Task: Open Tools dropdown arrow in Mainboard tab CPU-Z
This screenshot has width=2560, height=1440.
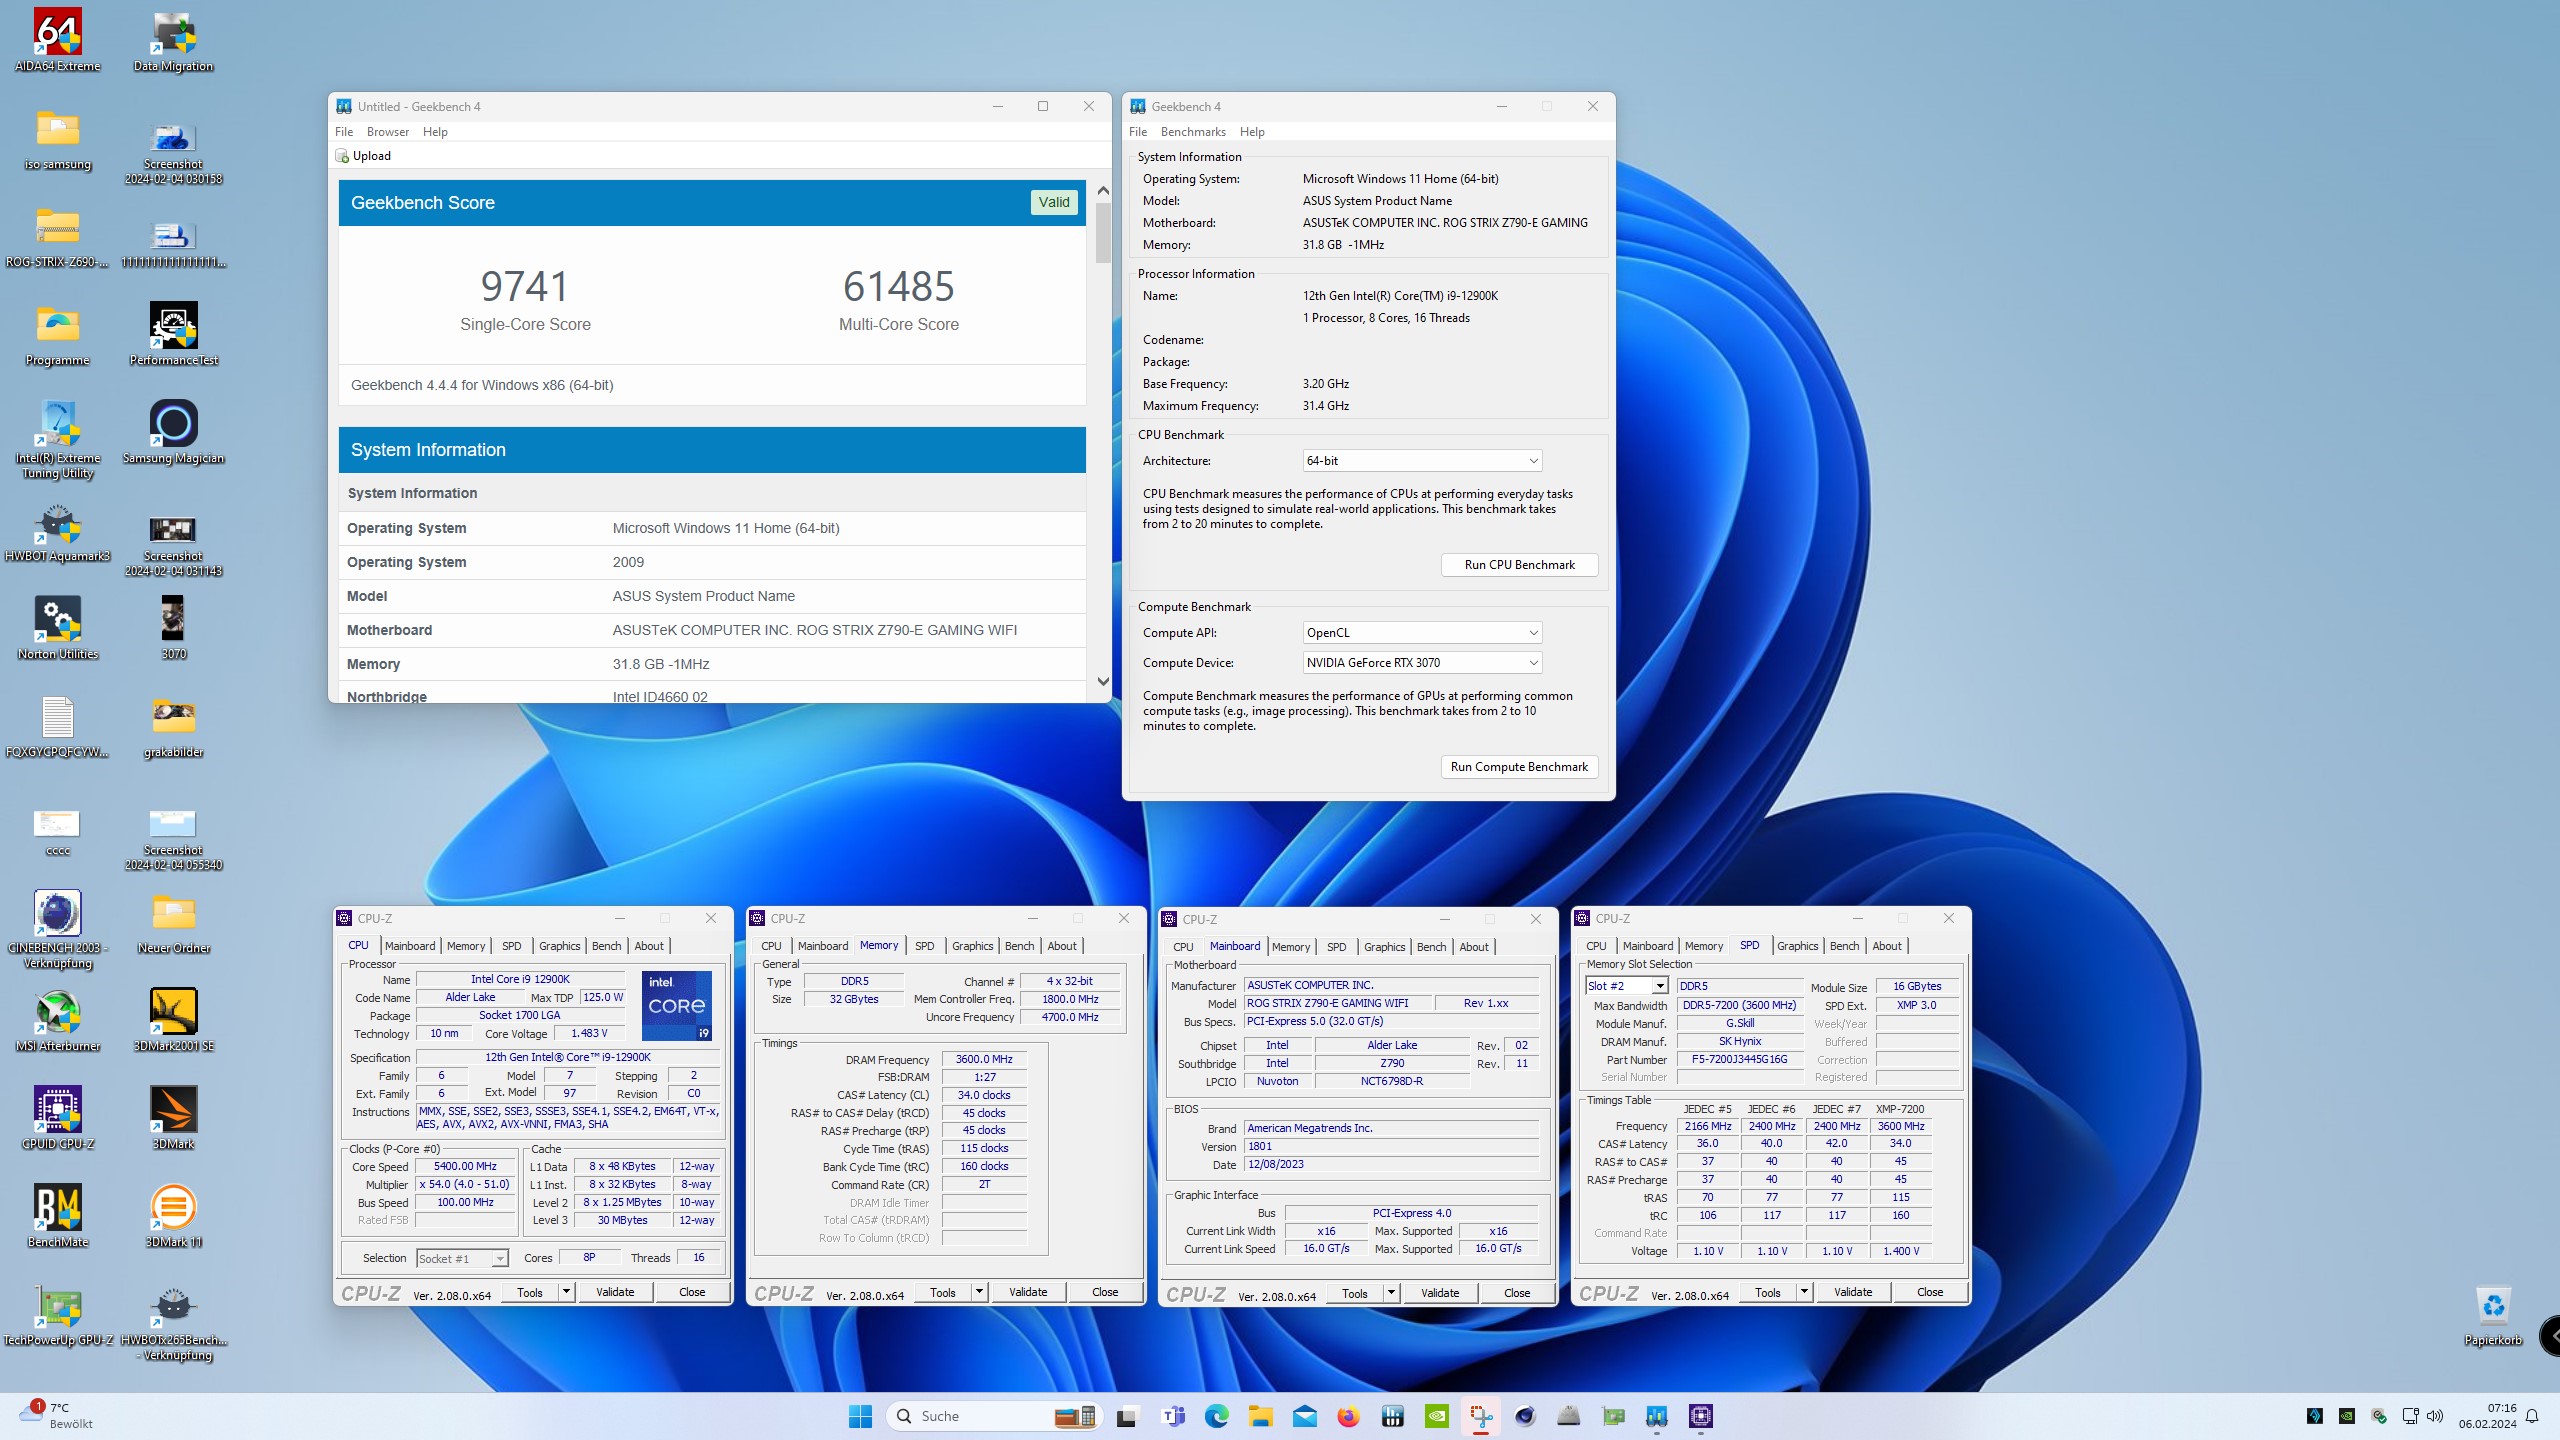Action: [1391, 1293]
